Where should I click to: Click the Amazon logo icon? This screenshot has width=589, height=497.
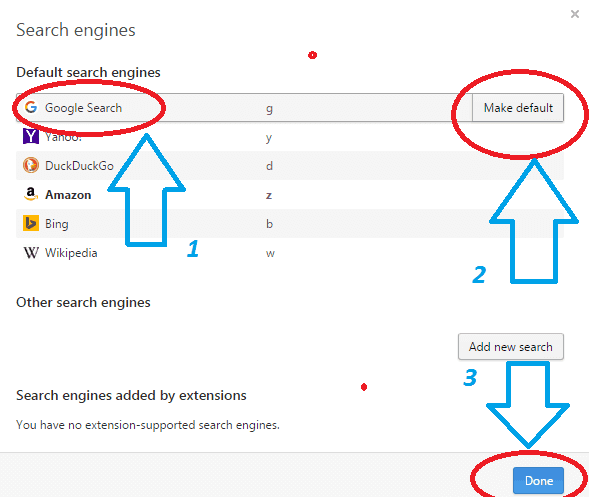(x=31, y=194)
